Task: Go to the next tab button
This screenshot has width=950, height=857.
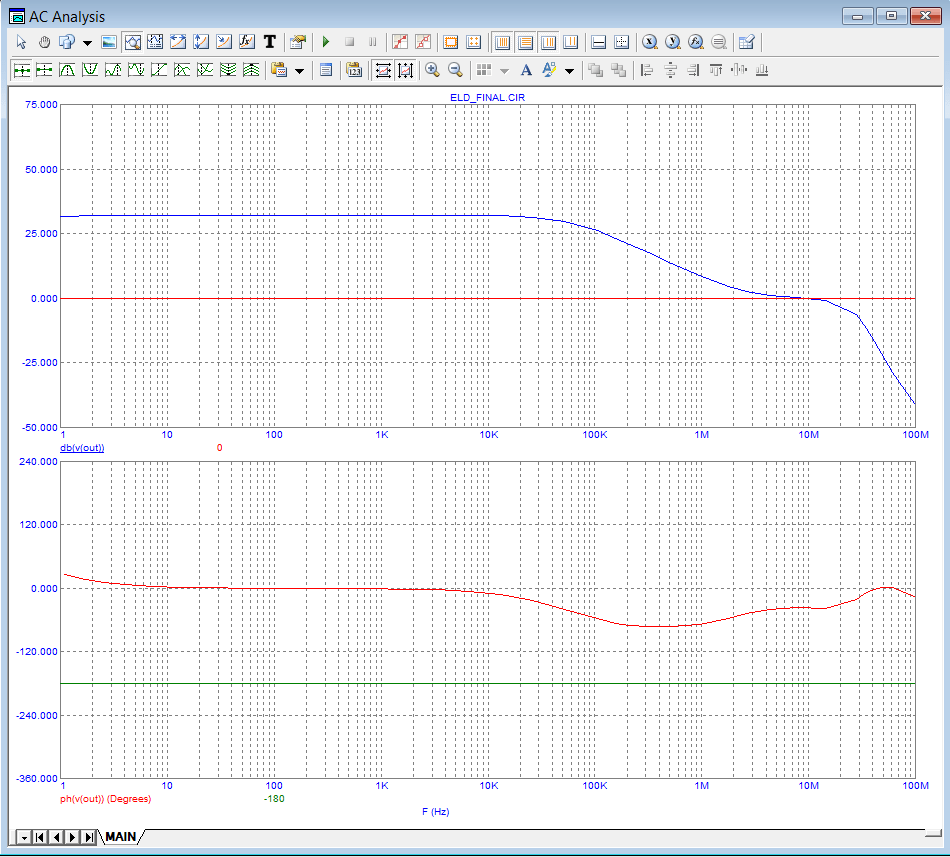Action: (x=73, y=837)
